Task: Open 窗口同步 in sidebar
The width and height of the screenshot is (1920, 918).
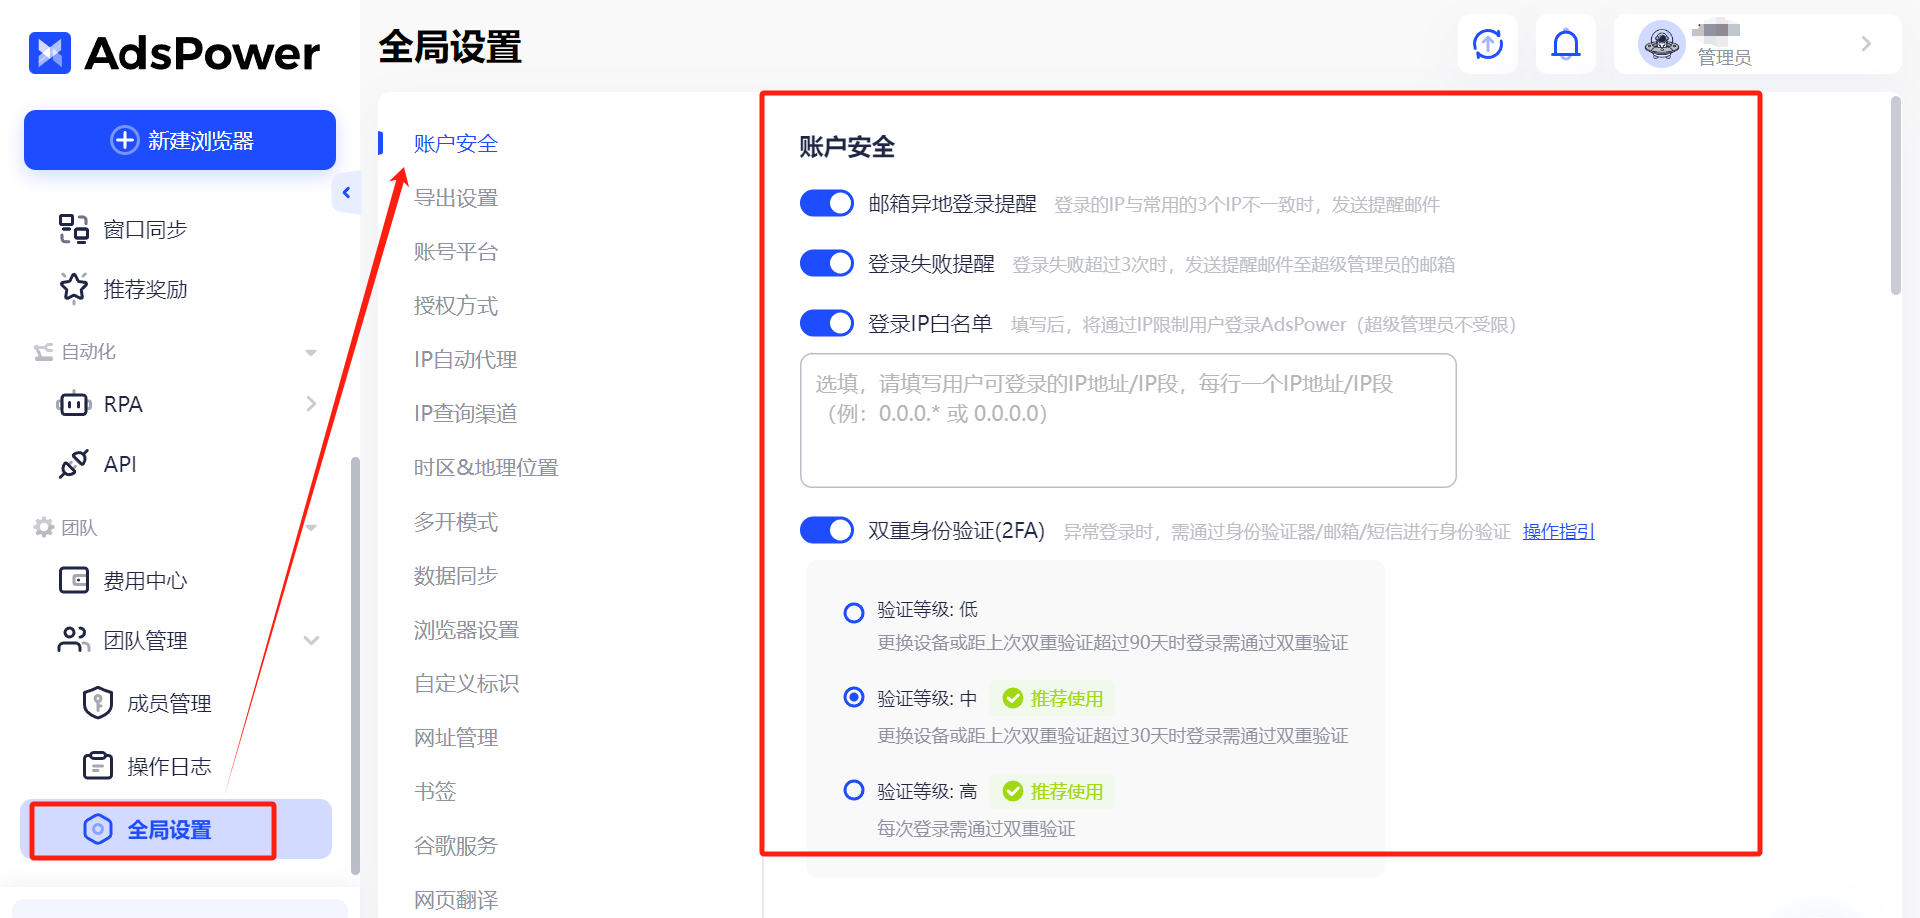Action: (x=145, y=229)
